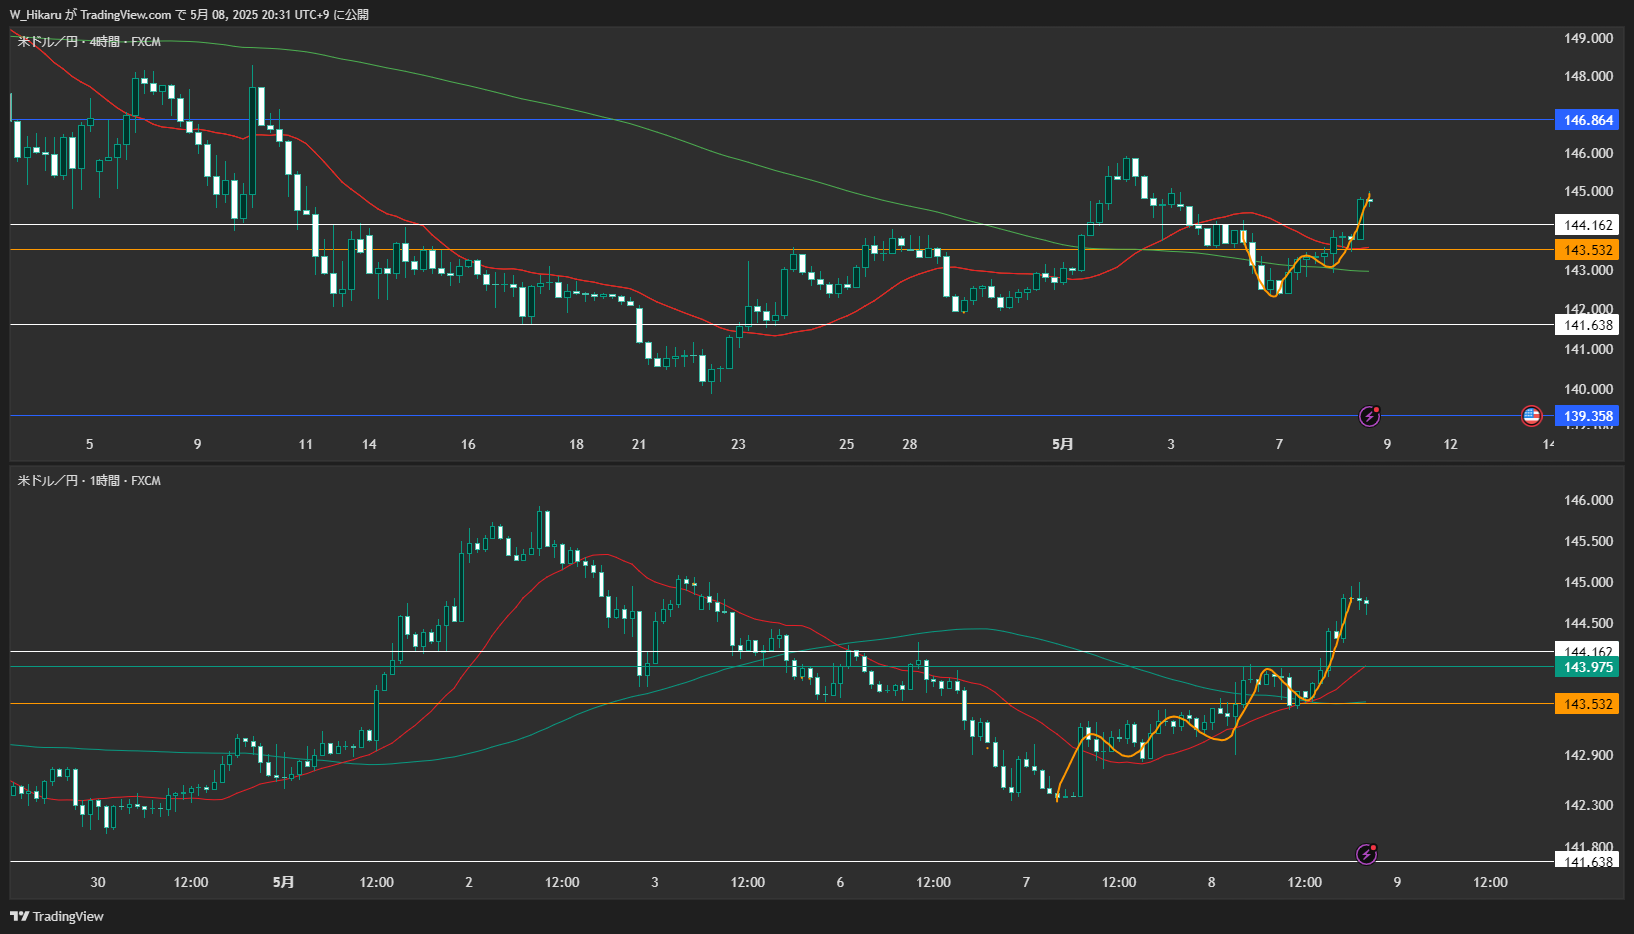Click the white 144.162 label on 4-hour chart
This screenshot has width=1634, height=934.
1587,225
